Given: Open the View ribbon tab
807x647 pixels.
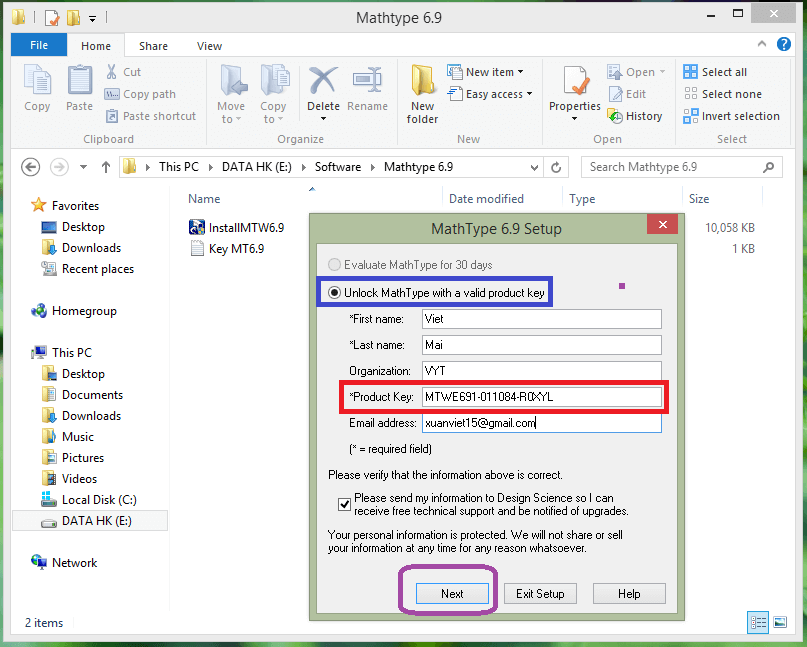Looking at the screenshot, I should [210, 46].
